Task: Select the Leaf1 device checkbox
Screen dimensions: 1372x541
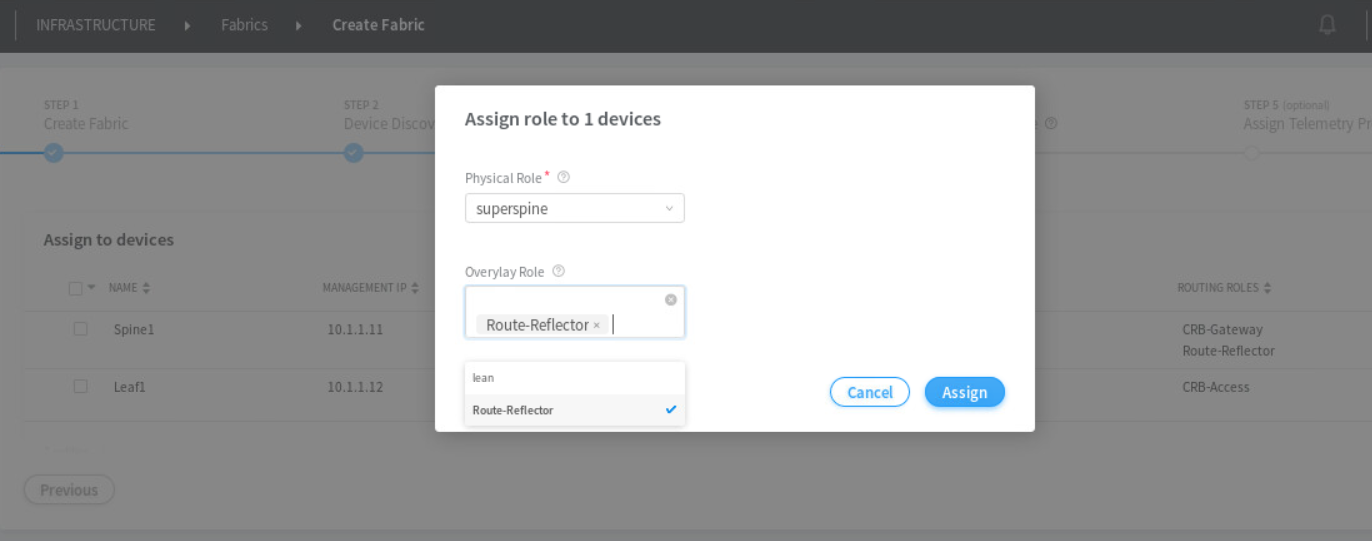Action: tap(80, 386)
